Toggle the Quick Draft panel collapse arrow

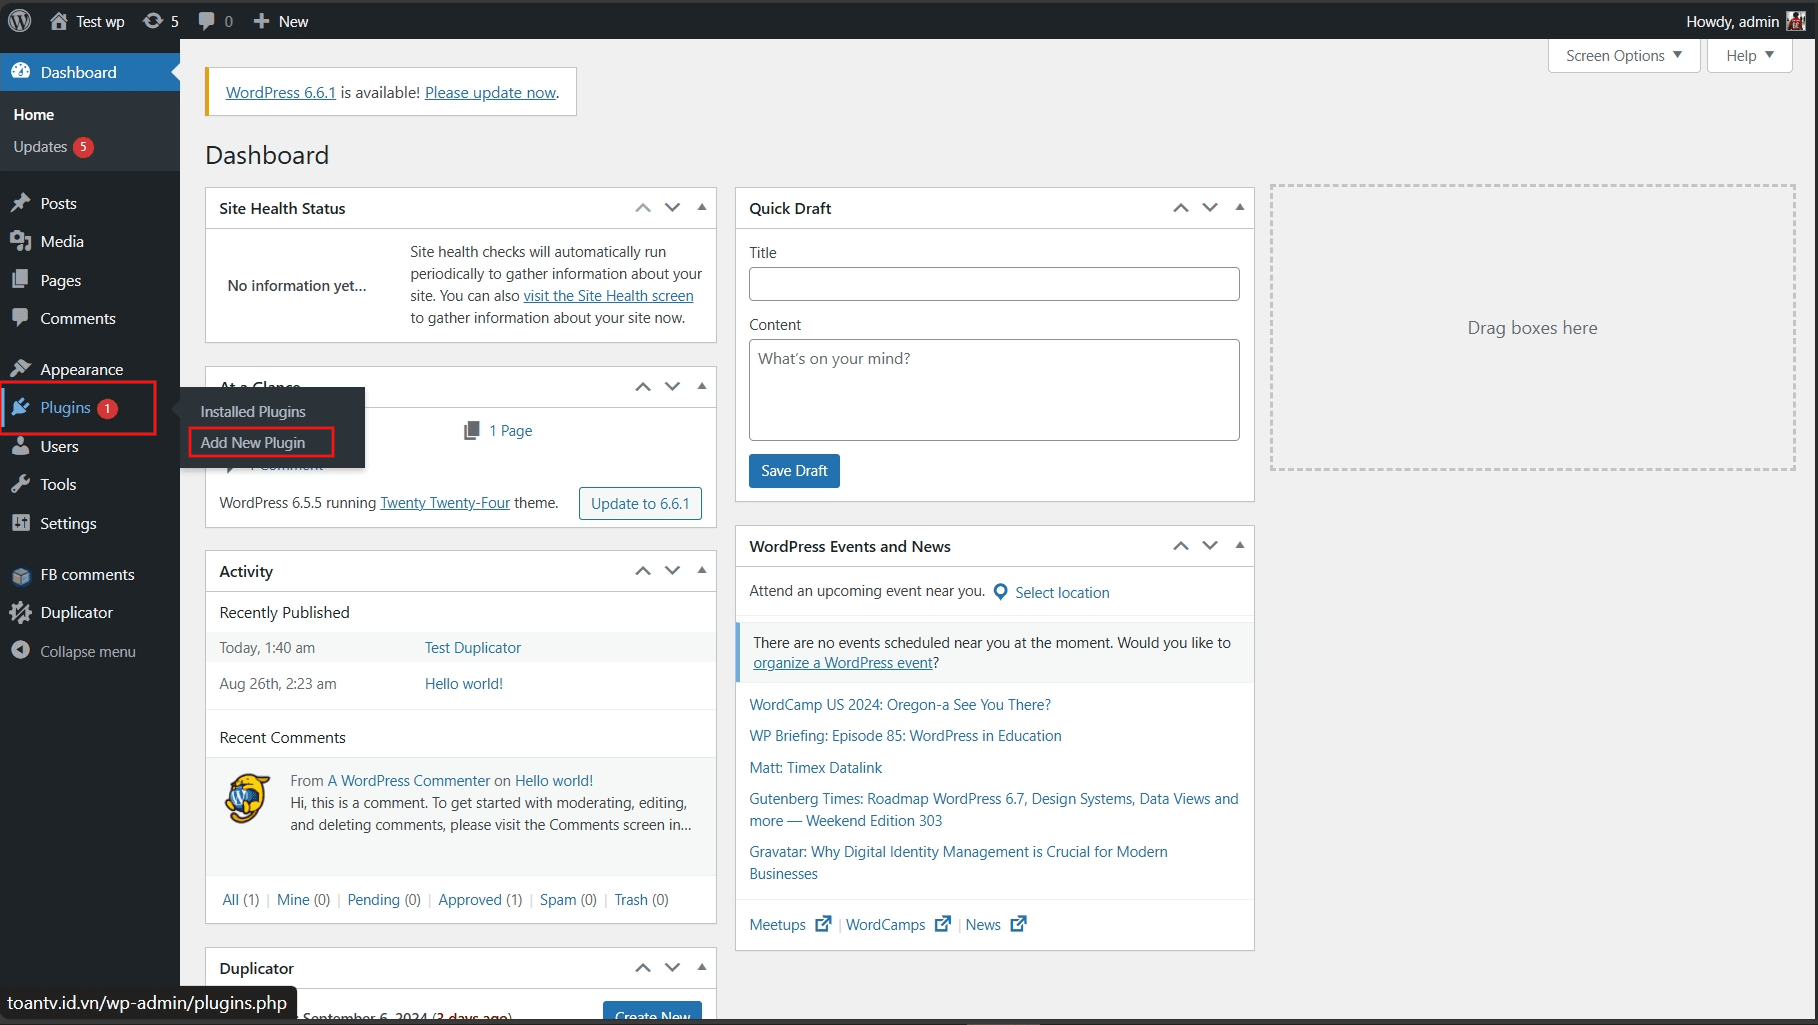click(1240, 207)
